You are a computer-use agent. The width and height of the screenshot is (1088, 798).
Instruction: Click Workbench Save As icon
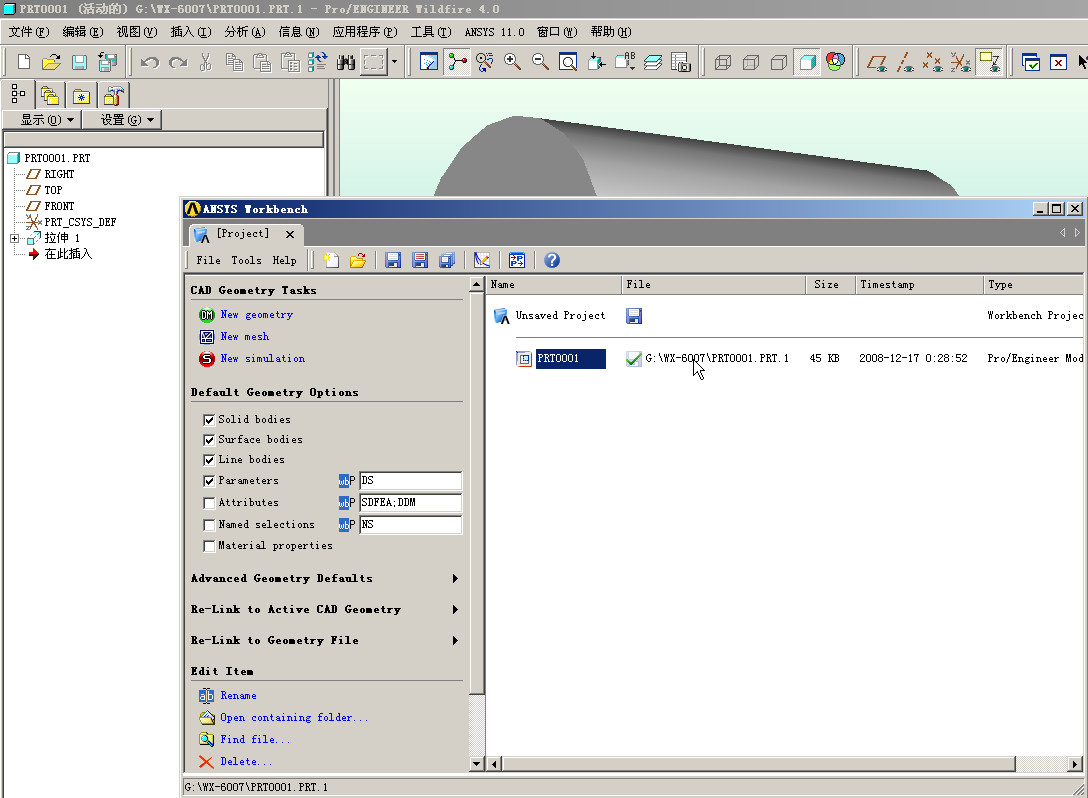[x=420, y=260]
